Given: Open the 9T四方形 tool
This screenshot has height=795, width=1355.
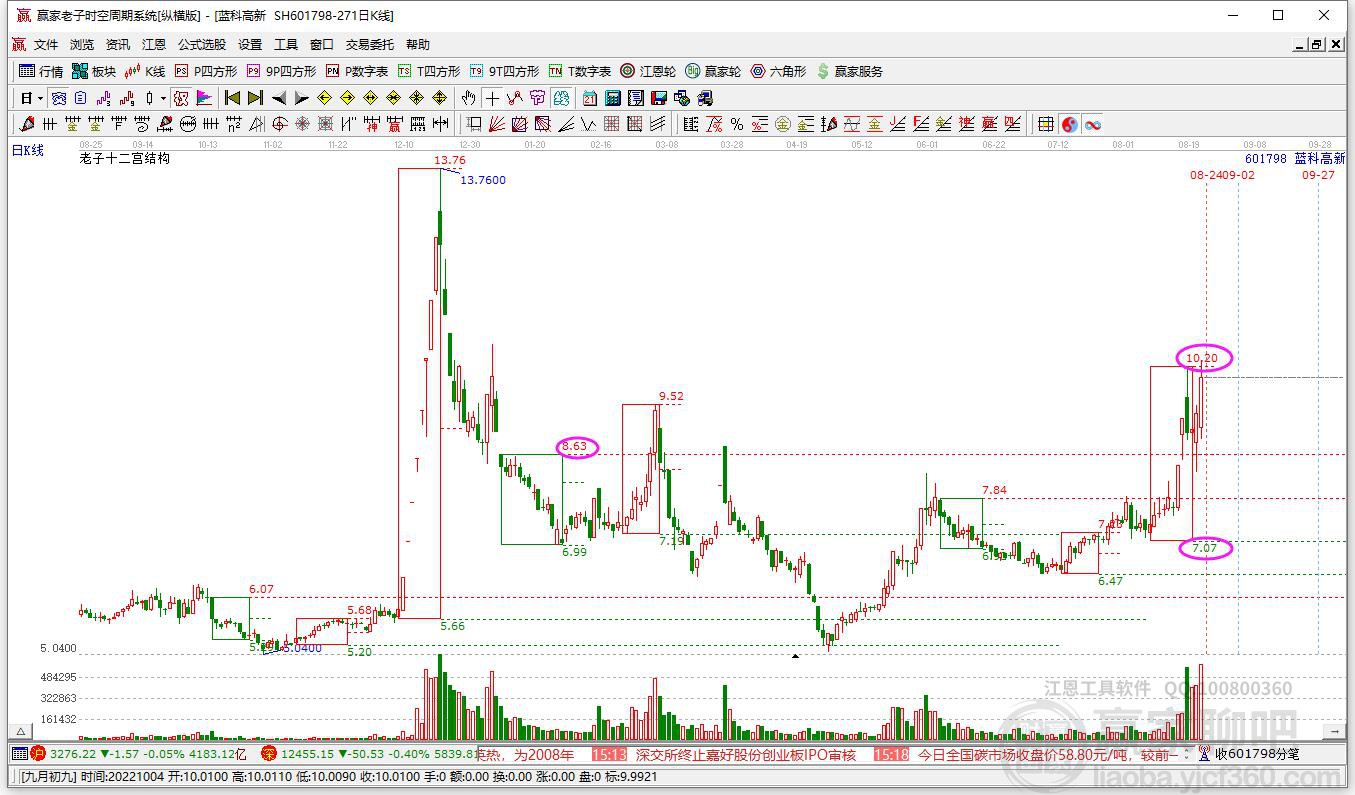Looking at the screenshot, I should point(504,71).
